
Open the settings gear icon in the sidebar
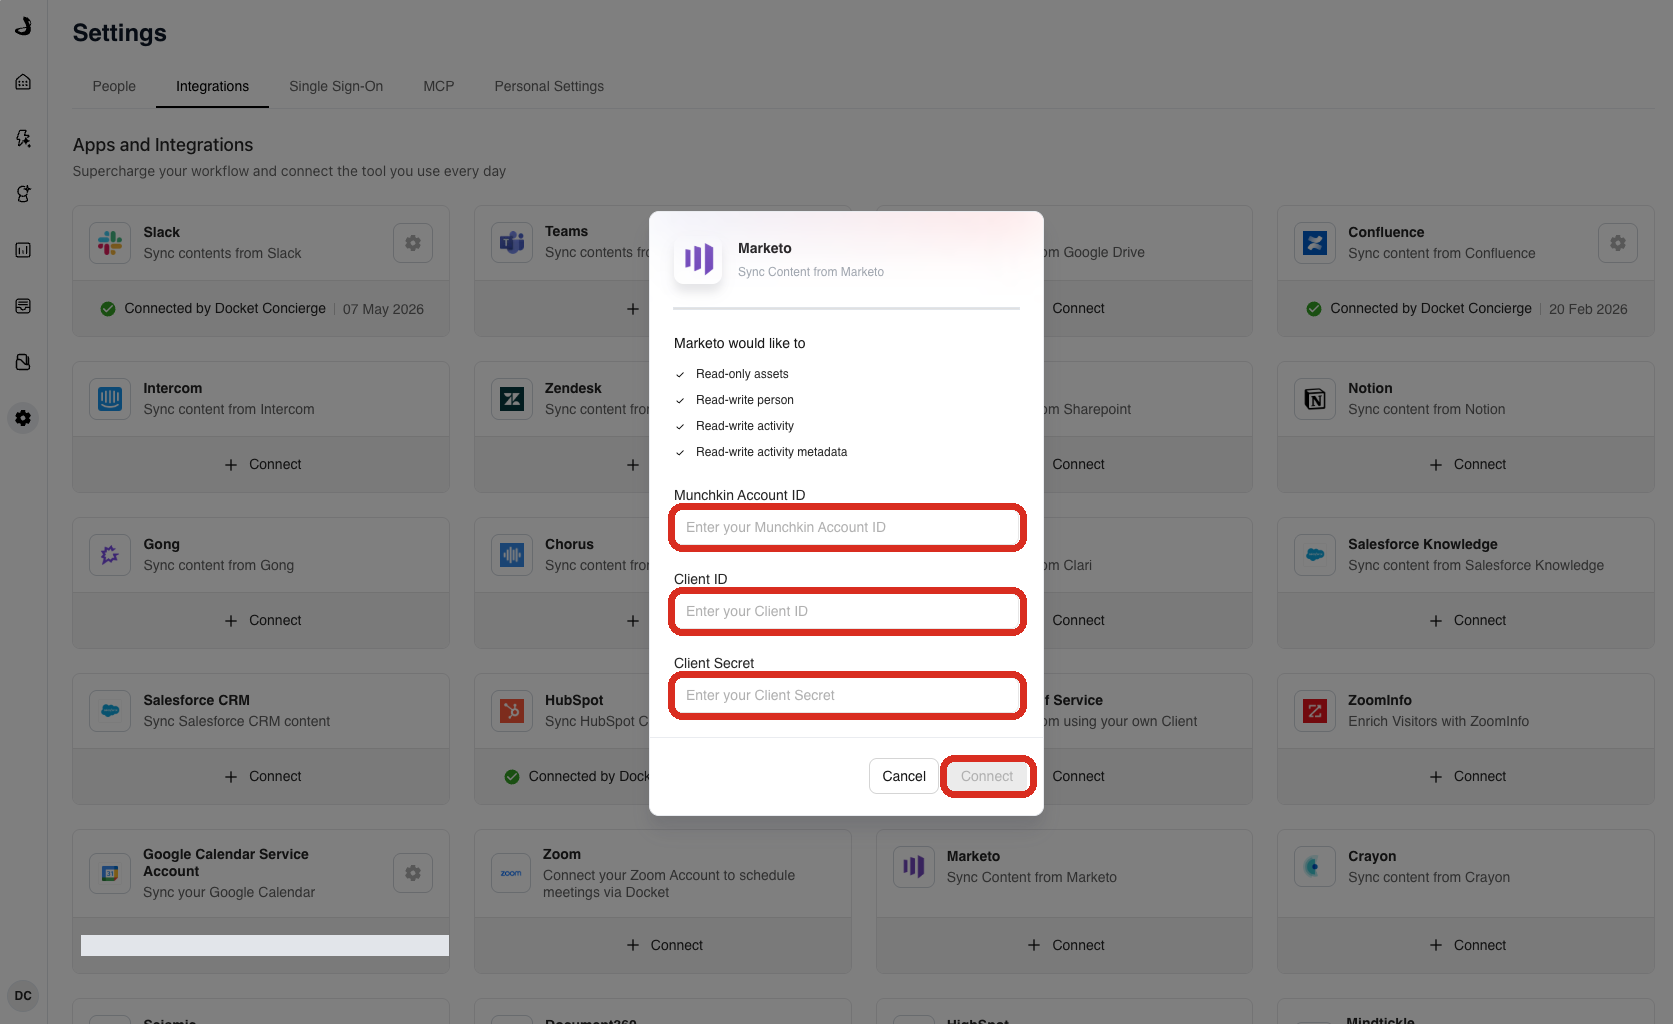coord(23,418)
